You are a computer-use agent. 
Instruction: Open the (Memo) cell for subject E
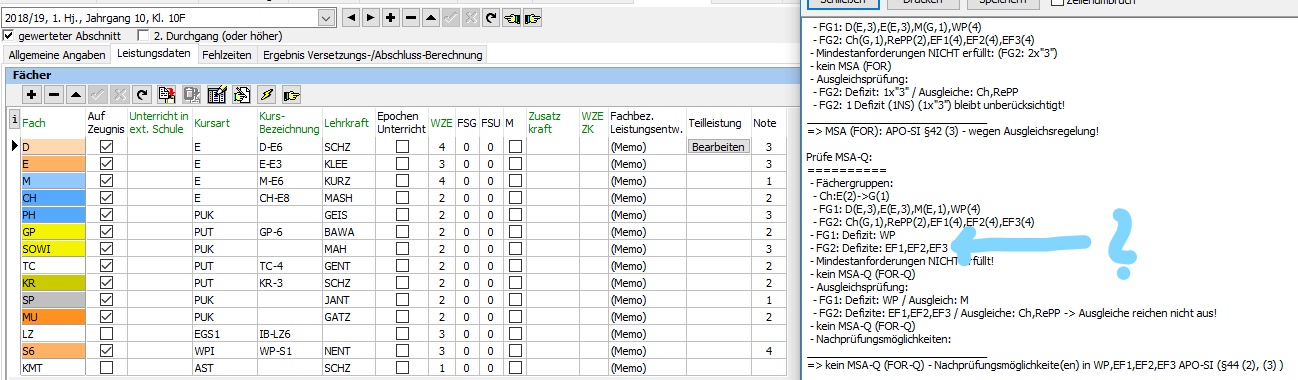(646, 164)
